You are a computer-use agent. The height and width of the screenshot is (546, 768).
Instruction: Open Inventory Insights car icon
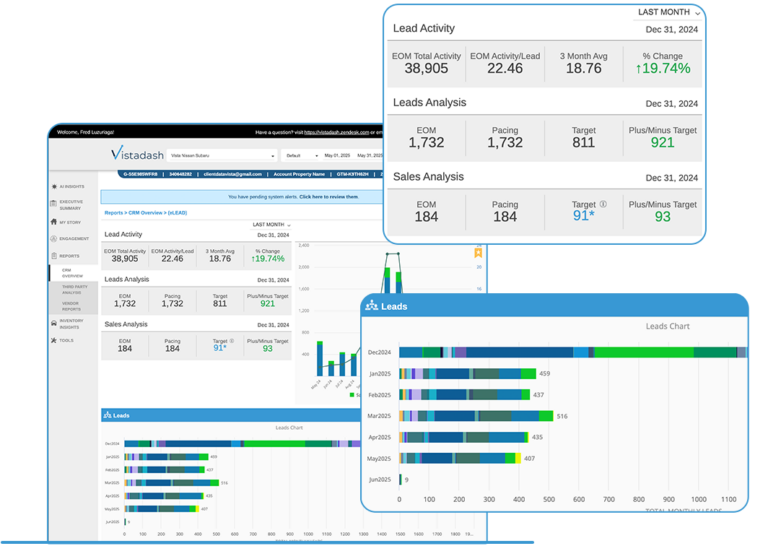tap(54, 323)
